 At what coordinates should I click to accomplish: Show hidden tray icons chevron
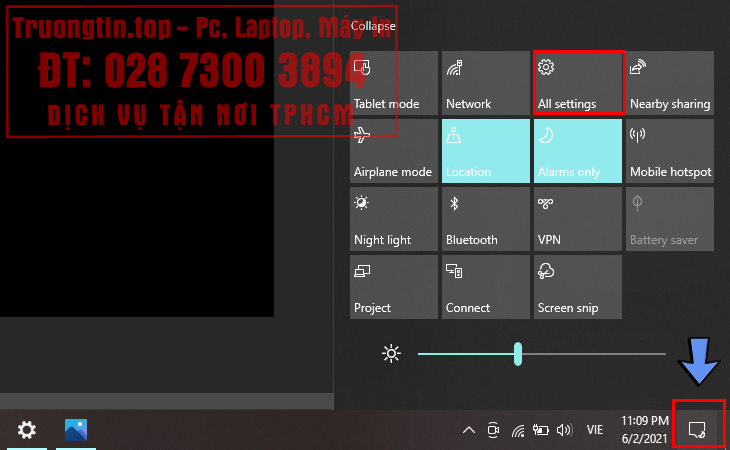[x=469, y=430]
